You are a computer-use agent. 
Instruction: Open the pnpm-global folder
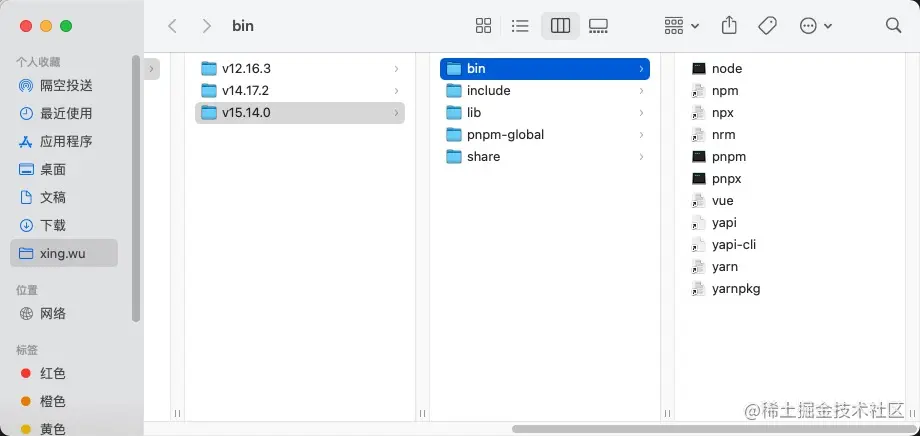505,135
